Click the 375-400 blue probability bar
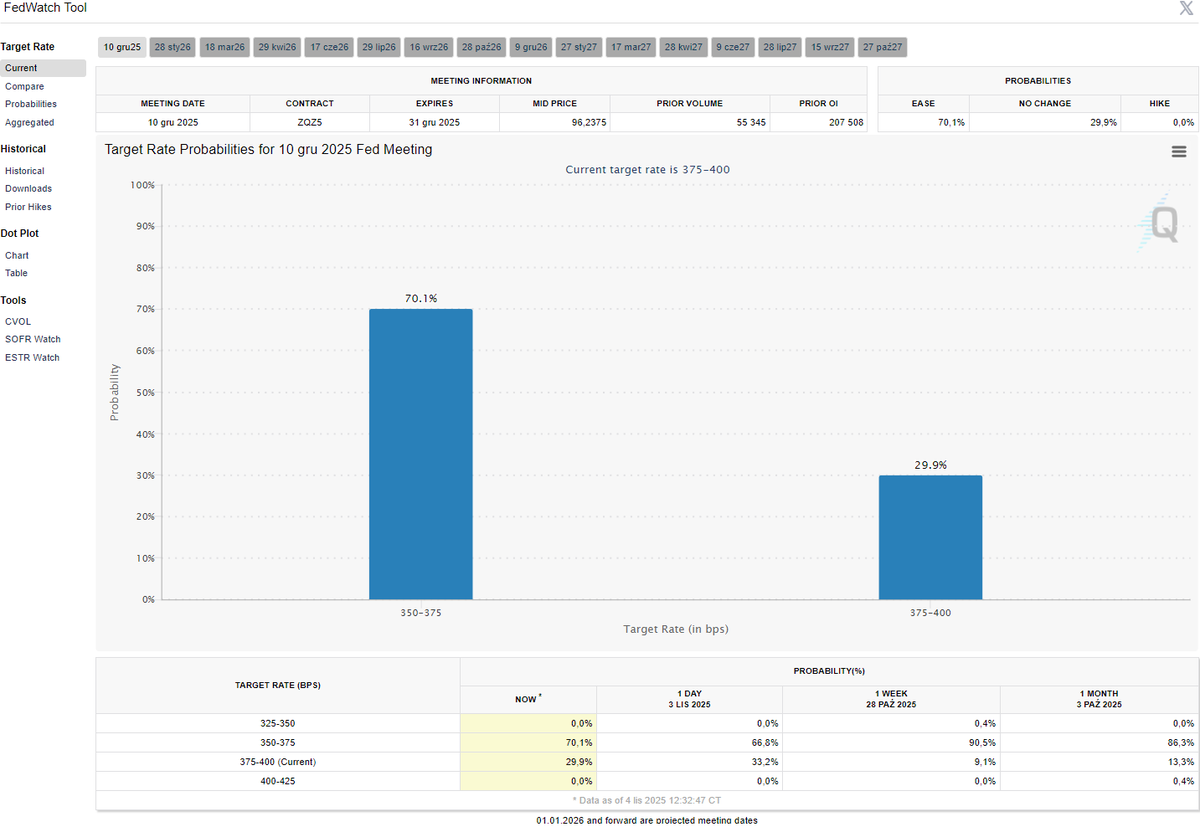 pos(930,537)
